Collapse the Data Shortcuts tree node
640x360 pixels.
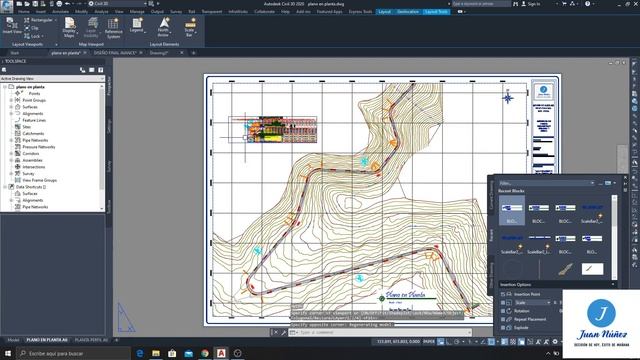point(4,187)
